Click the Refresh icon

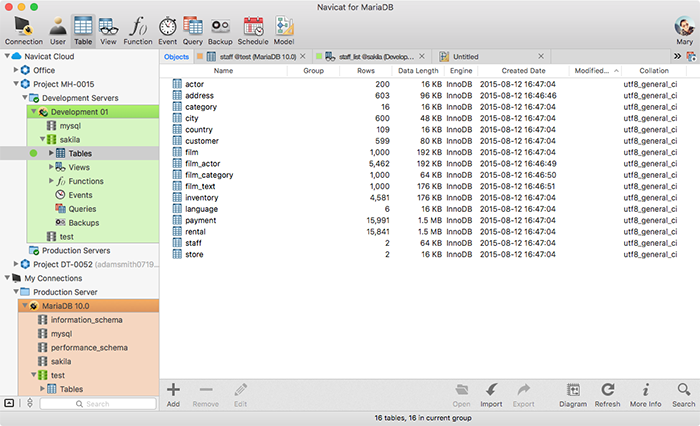point(607,395)
